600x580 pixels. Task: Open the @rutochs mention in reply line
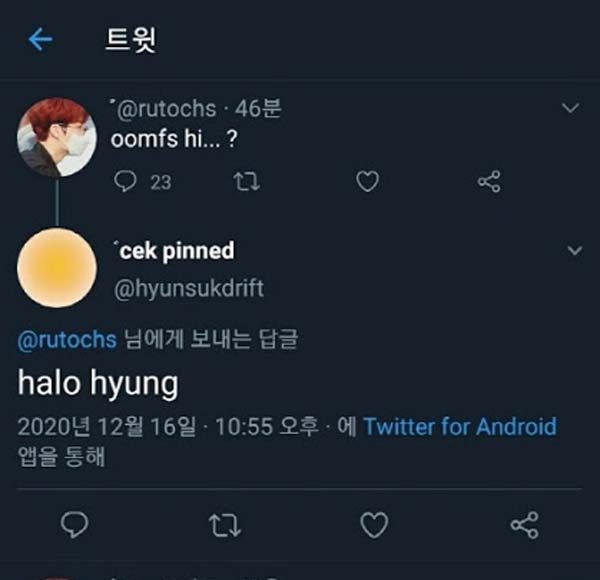point(67,340)
